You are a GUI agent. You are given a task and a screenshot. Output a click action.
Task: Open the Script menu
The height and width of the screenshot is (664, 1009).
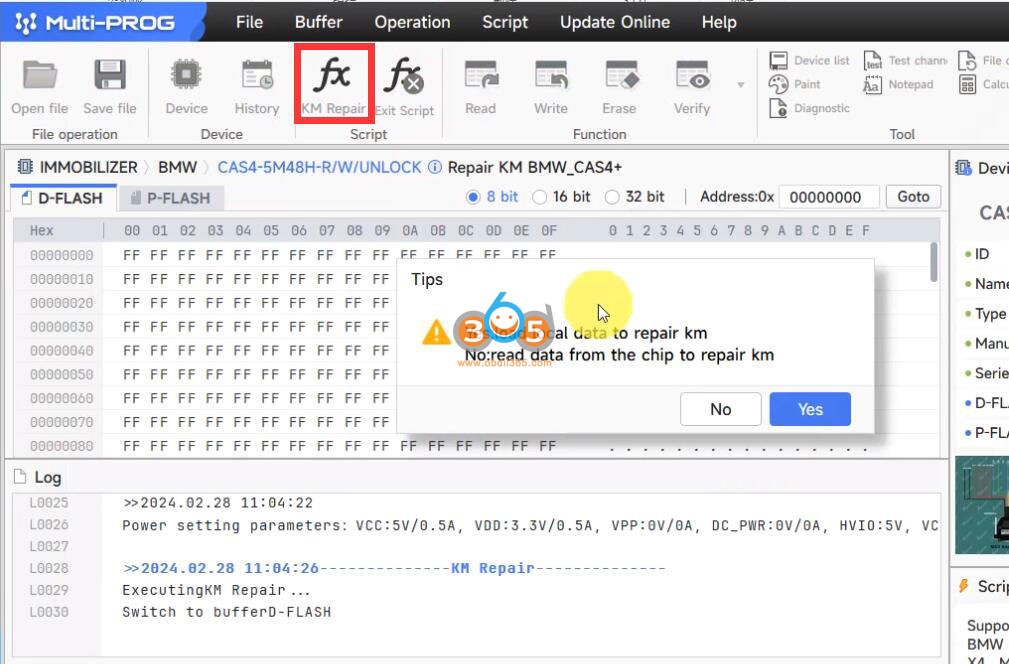(505, 23)
